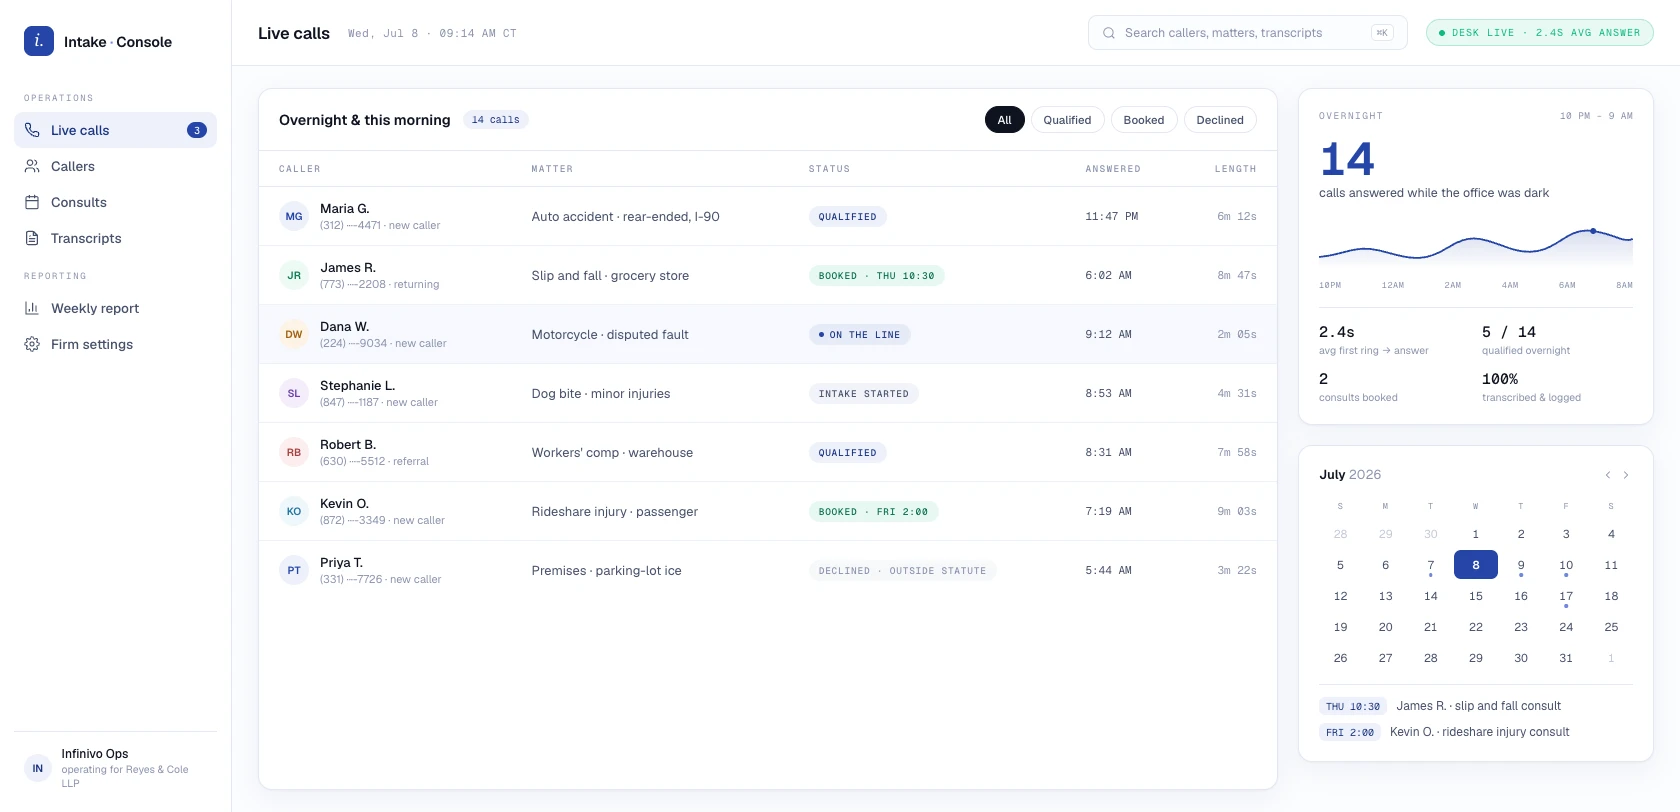
Task: Click the RB avatar for Robert B.
Action: coord(294,452)
